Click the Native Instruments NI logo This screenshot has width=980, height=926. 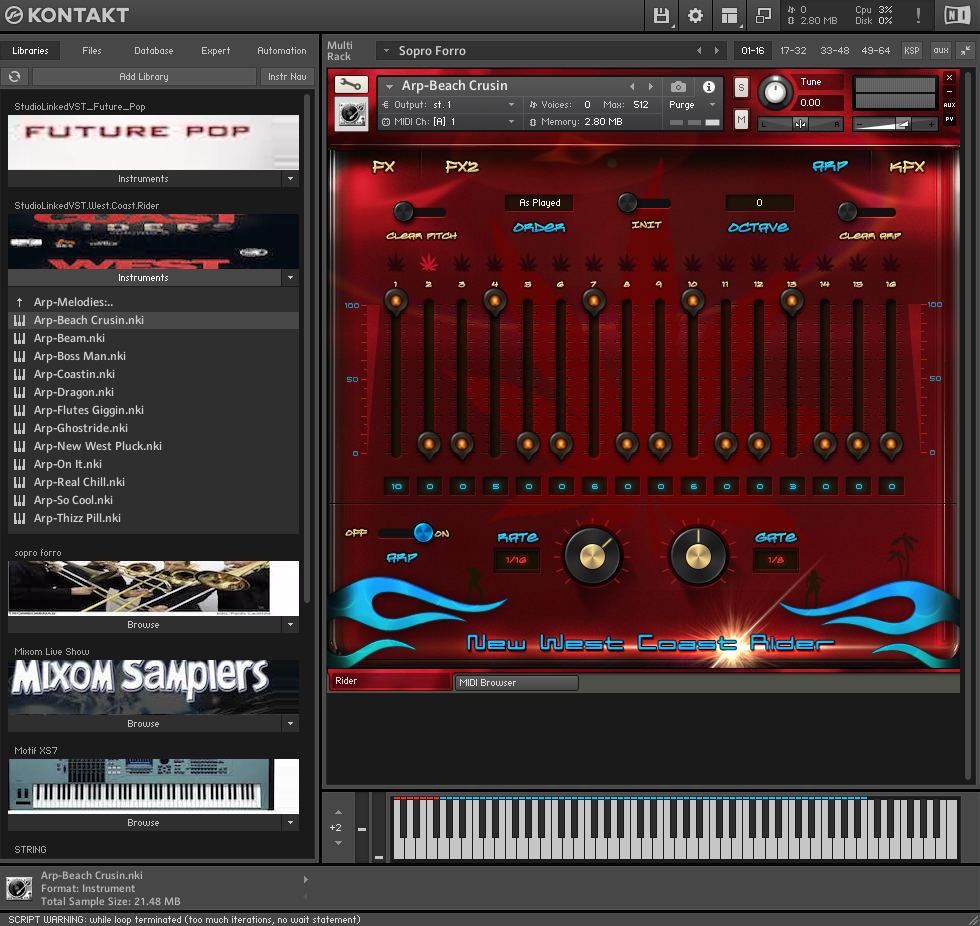point(957,16)
